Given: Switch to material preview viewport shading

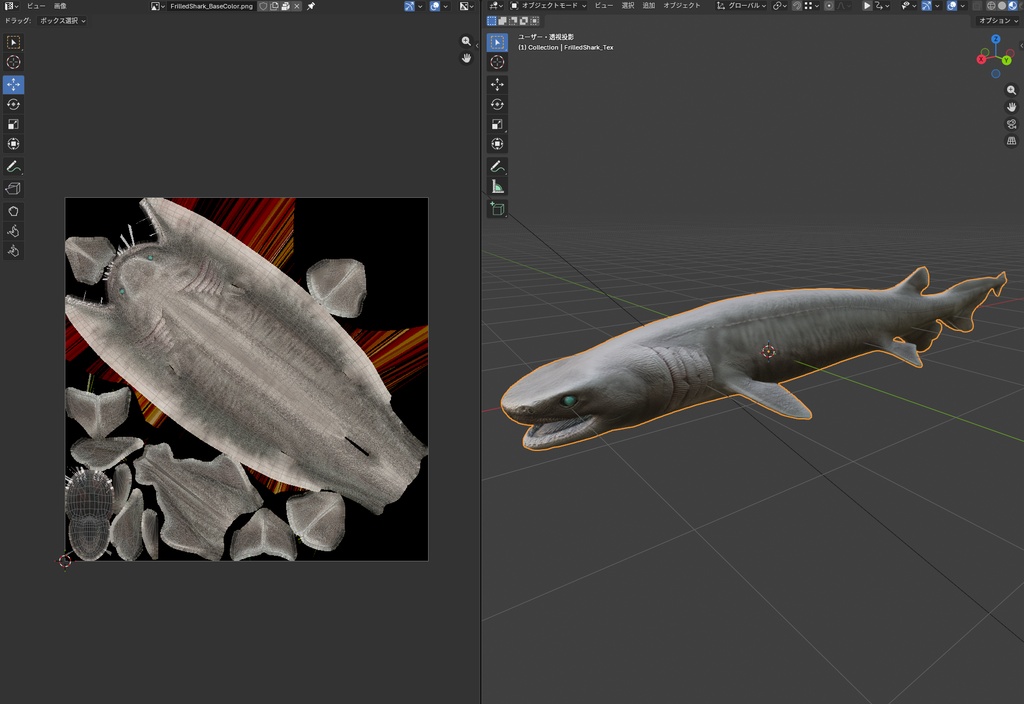Looking at the screenshot, I should (x=1012, y=6).
